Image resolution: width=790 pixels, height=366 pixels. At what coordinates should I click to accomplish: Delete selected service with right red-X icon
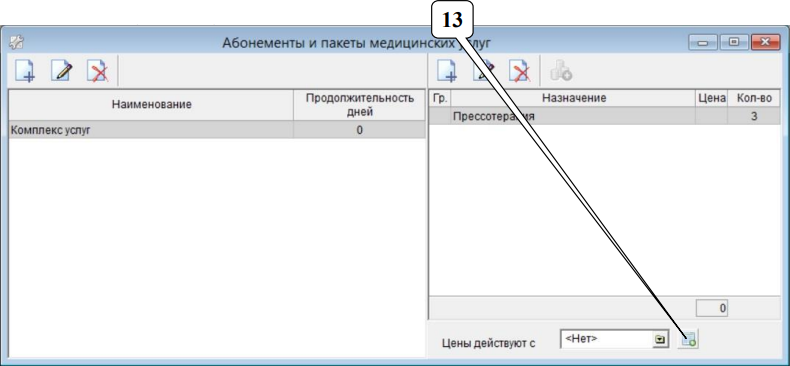coord(519,71)
